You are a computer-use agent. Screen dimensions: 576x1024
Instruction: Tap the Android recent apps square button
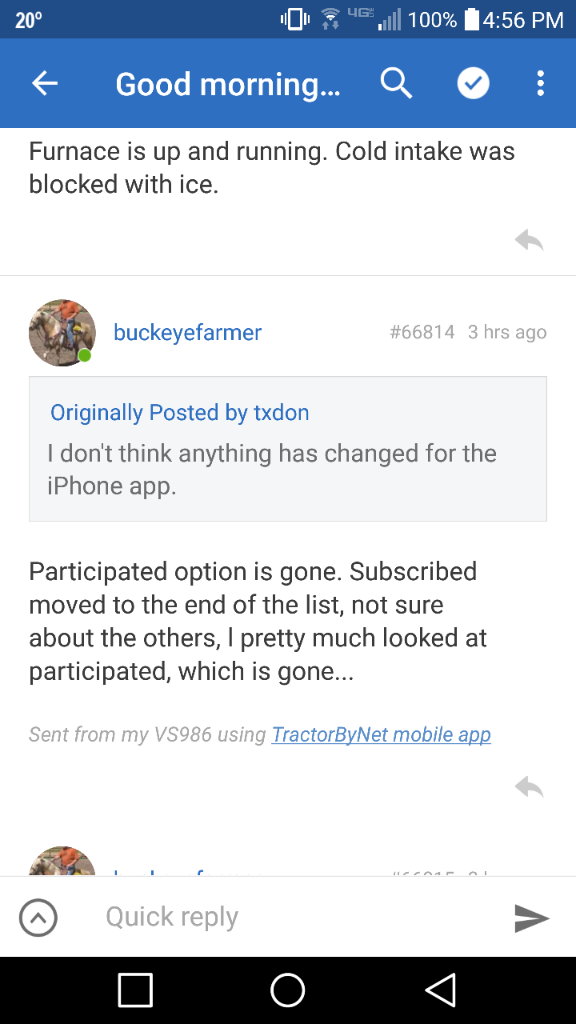pos(135,990)
